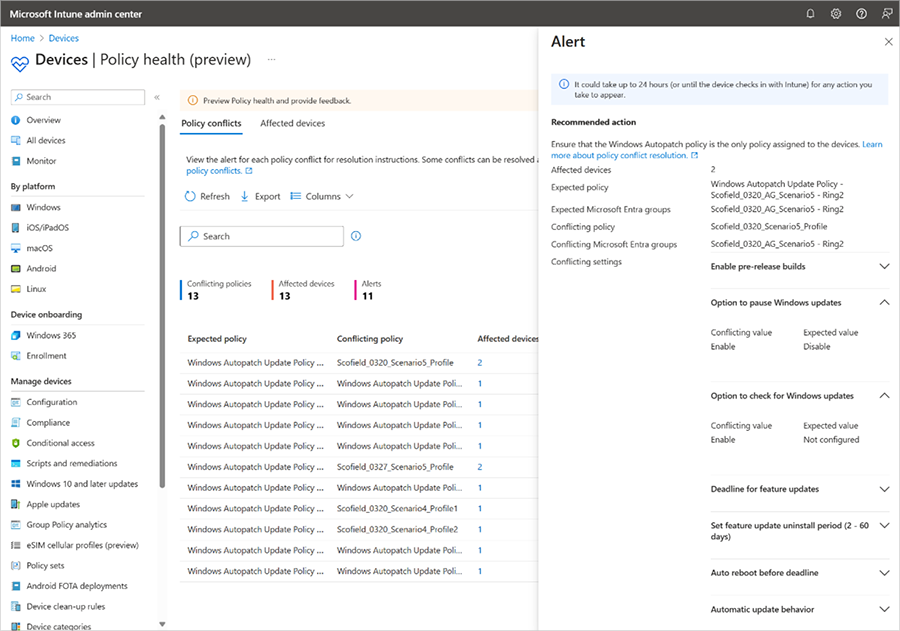This screenshot has height=631, width=900.
Task: Open affected devices count for Scofield_0320_Scenario5_Profile
Action: coord(480,363)
